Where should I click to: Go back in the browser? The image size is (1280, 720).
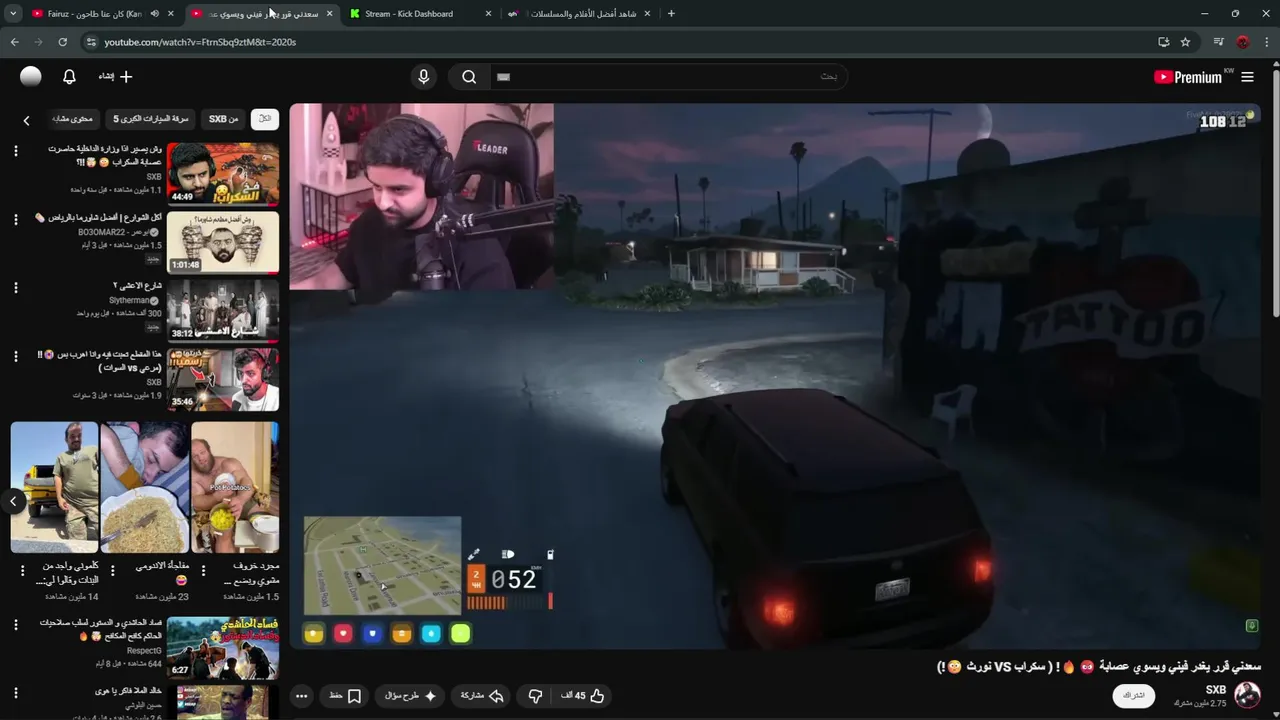click(14, 42)
